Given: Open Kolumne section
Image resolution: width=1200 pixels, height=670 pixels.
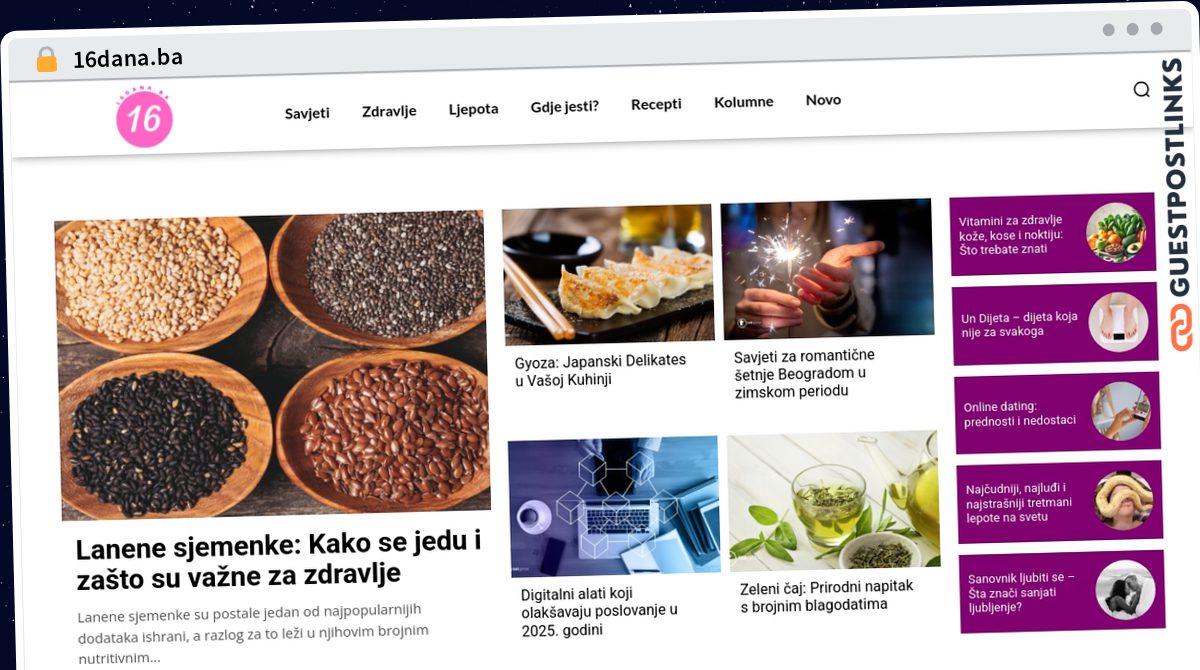Looking at the screenshot, I should [743, 102].
